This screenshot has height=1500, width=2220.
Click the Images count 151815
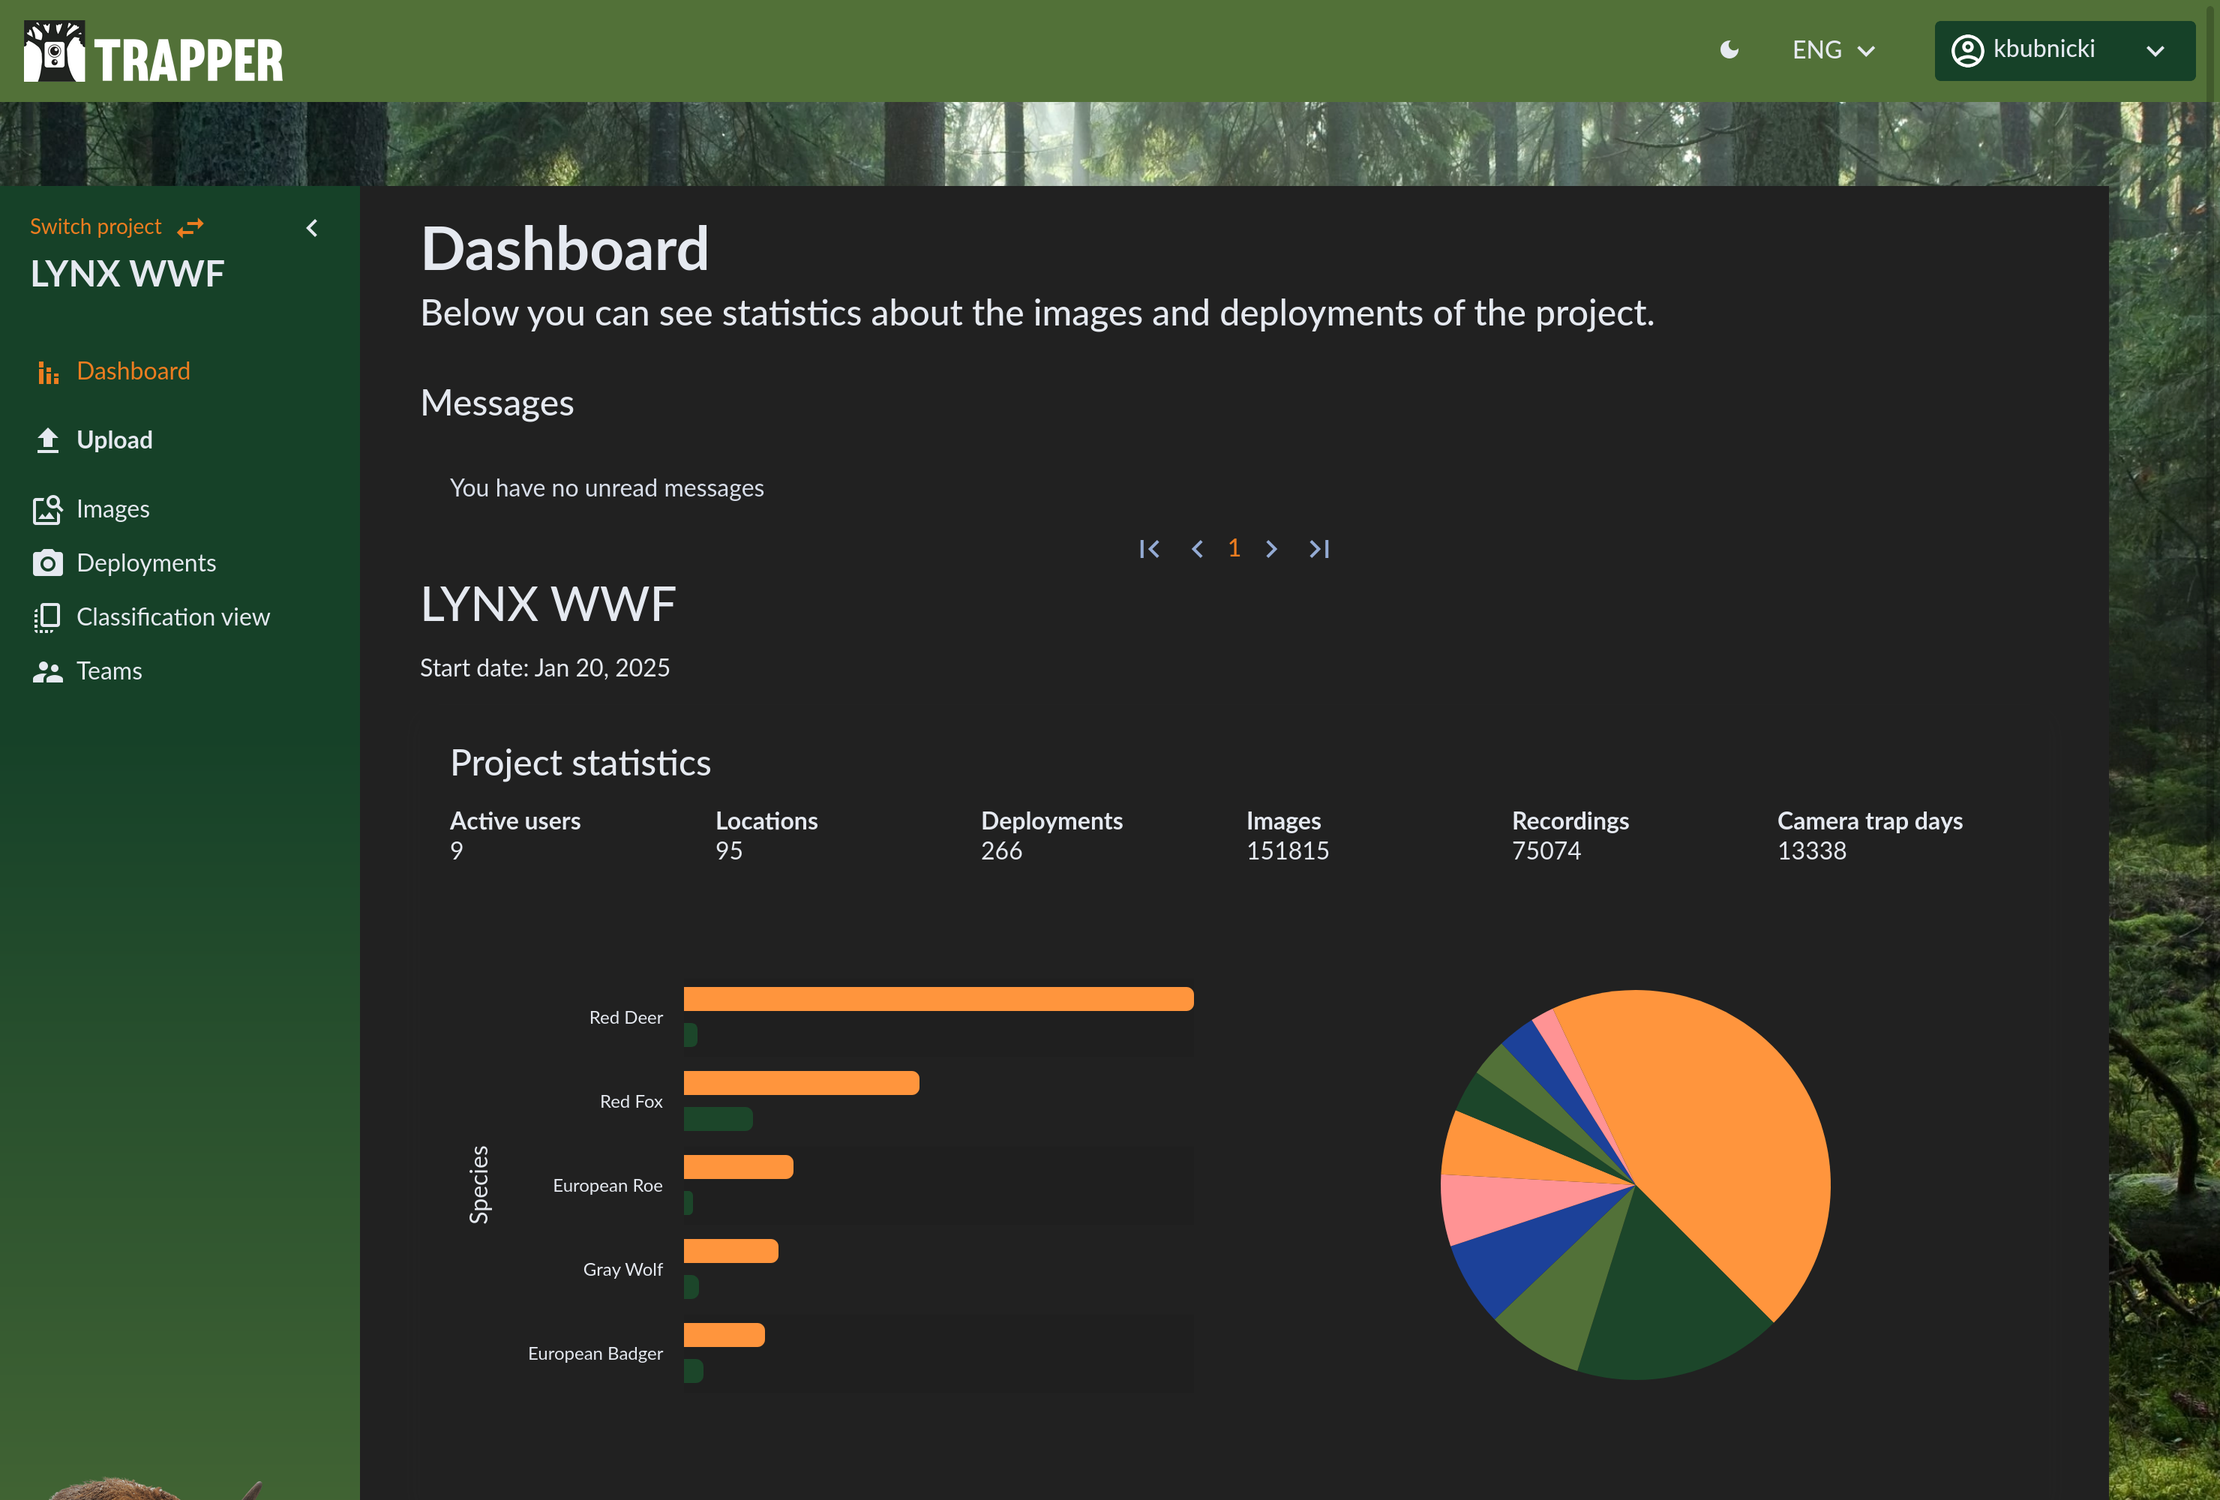point(1287,851)
